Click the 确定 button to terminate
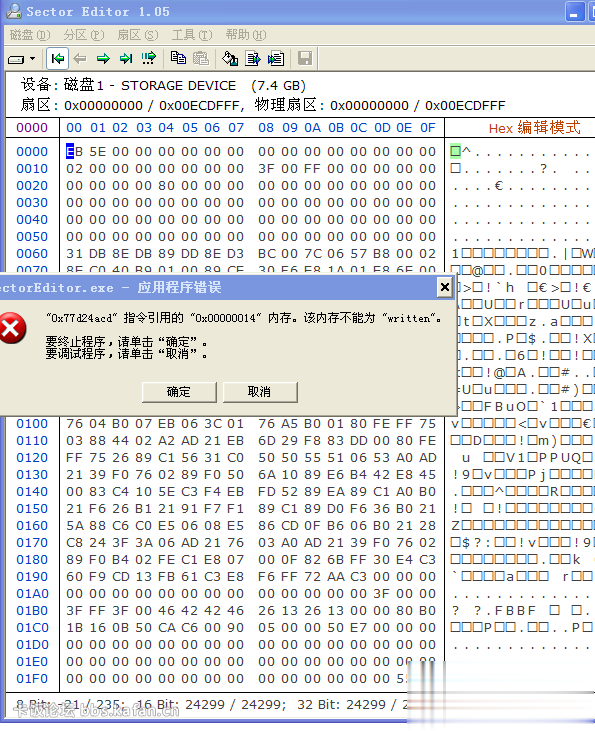The height and width of the screenshot is (731, 595). click(x=179, y=392)
